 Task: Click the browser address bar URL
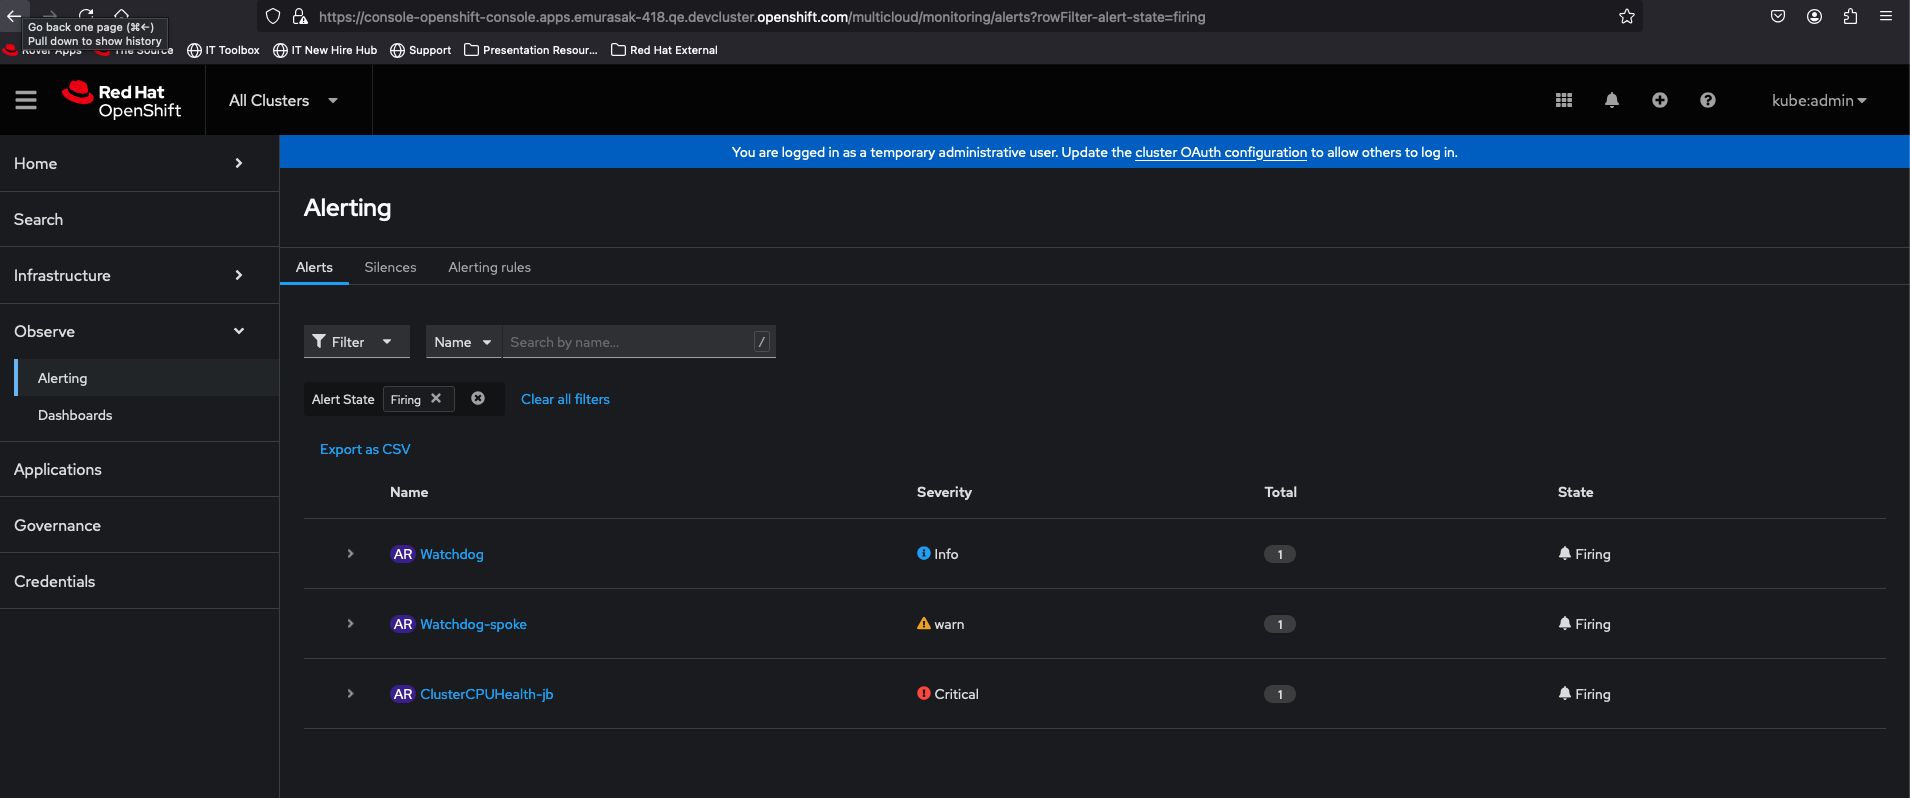(x=762, y=17)
